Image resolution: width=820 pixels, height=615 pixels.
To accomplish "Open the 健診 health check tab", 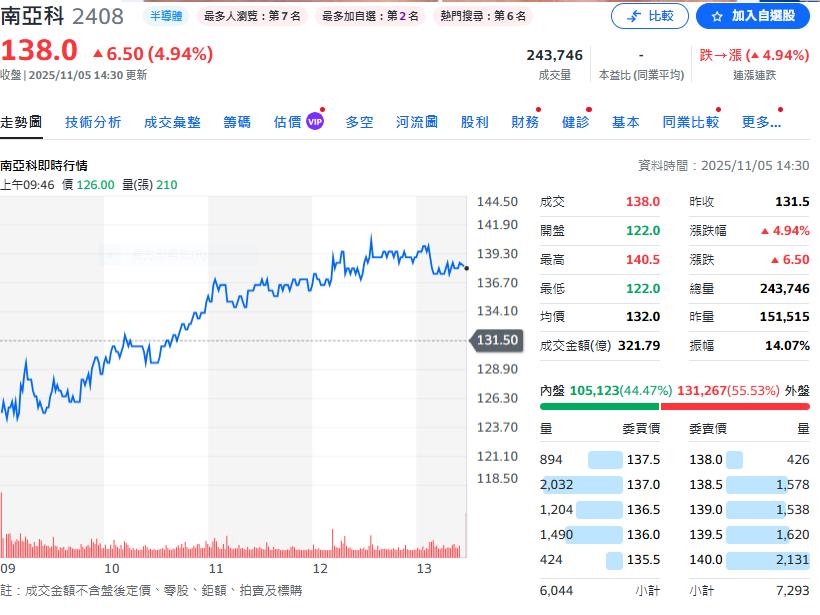I will (575, 121).
